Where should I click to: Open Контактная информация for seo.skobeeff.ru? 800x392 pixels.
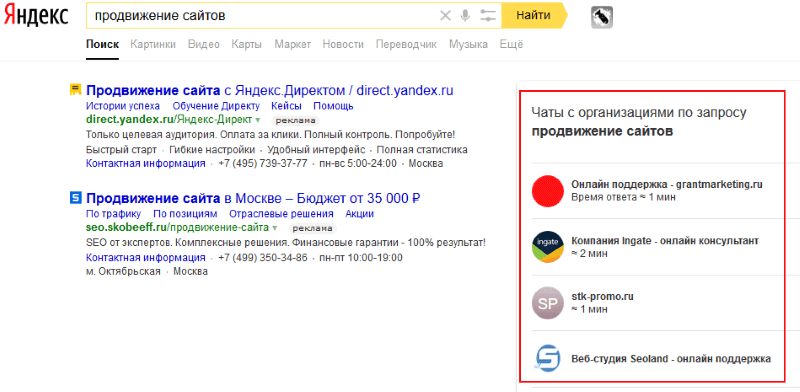click(146, 258)
